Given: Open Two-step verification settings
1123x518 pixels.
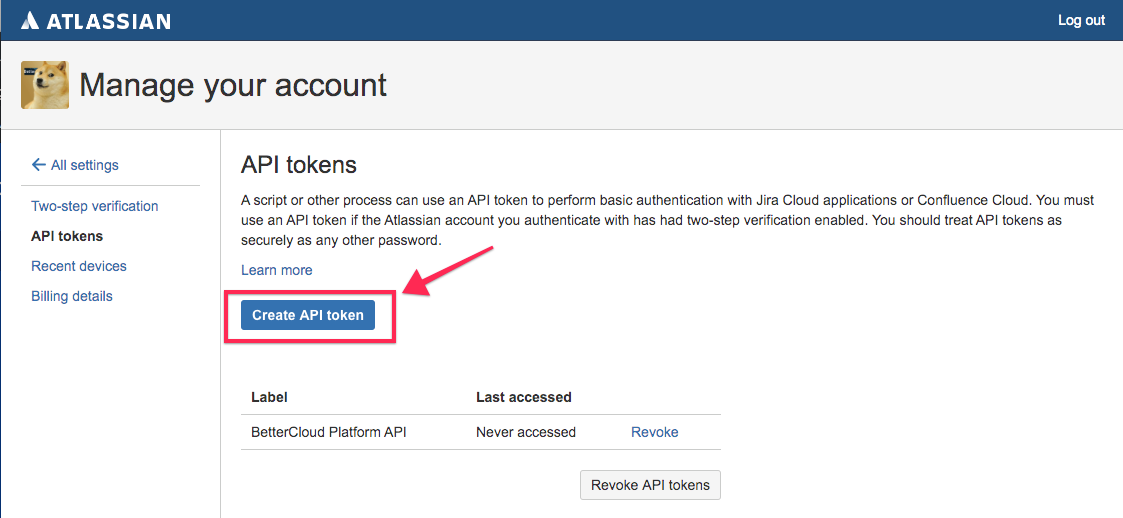Looking at the screenshot, I should point(94,206).
